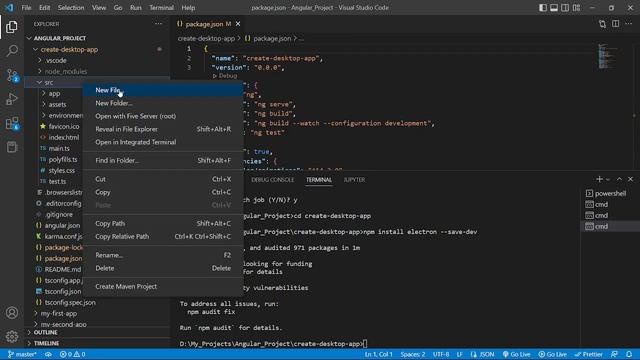The image size is (640, 360).
Task: Choose Delete from context menu
Action: (x=163, y=269)
